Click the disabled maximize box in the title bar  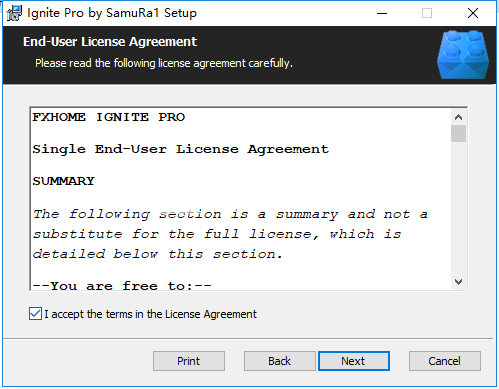pos(427,13)
